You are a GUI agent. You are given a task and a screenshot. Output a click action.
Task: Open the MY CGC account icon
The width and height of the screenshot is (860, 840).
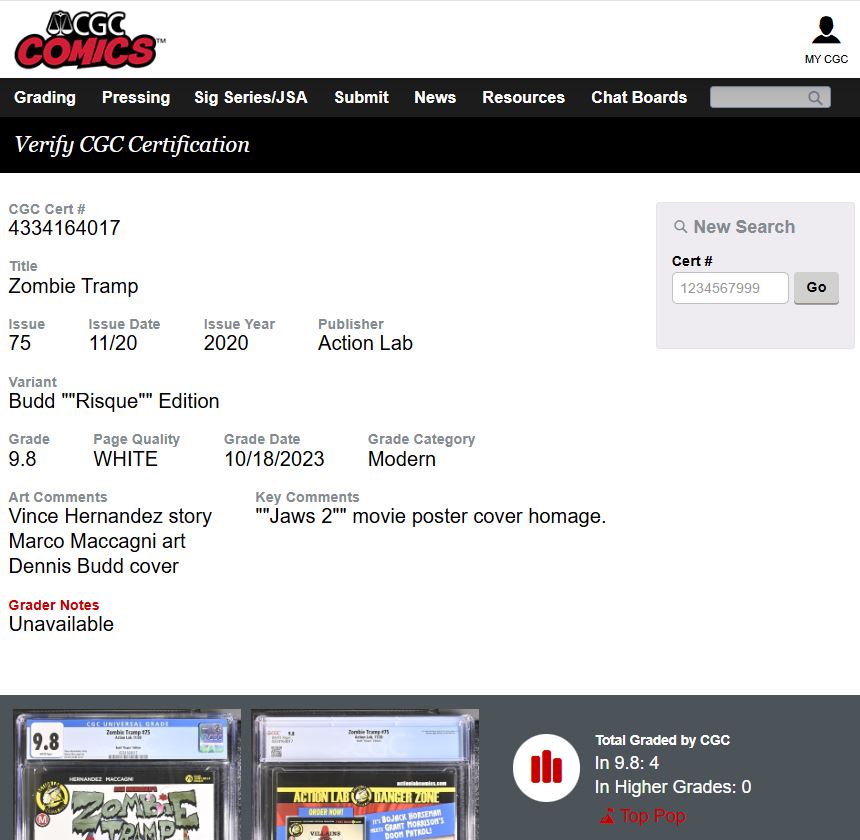[x=826, y=30]
